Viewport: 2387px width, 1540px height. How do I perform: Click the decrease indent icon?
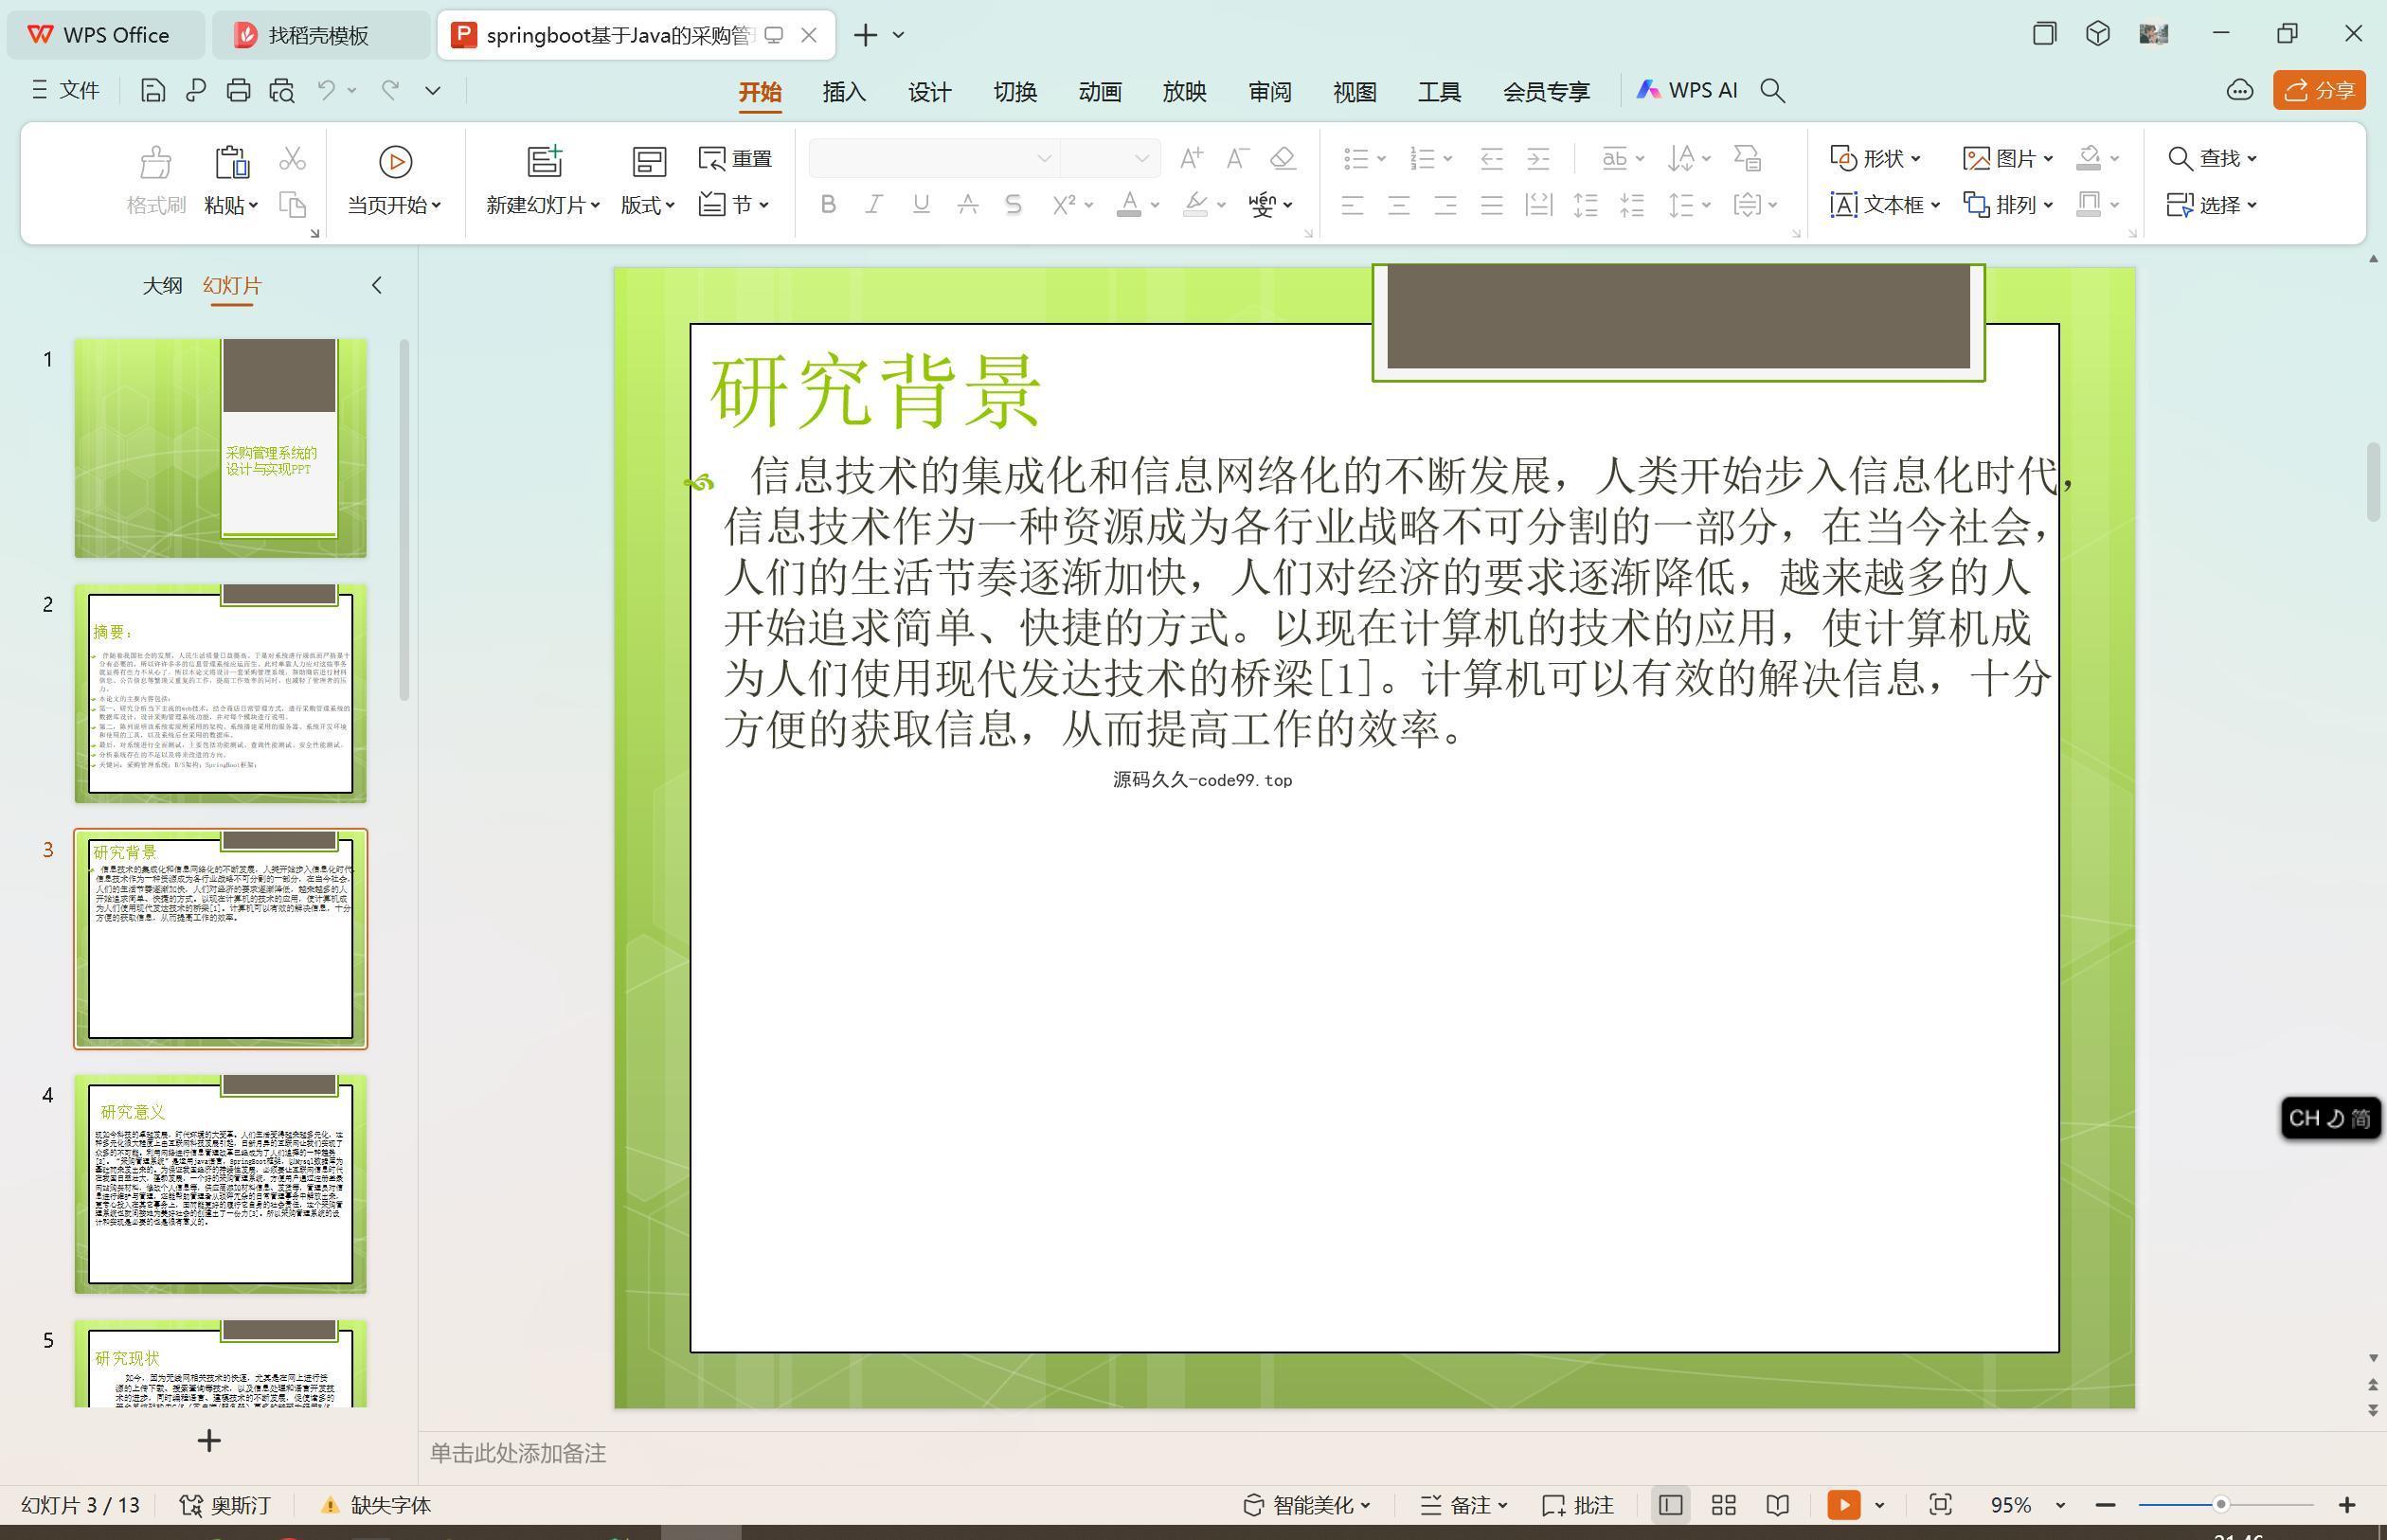coord(1492,158)
